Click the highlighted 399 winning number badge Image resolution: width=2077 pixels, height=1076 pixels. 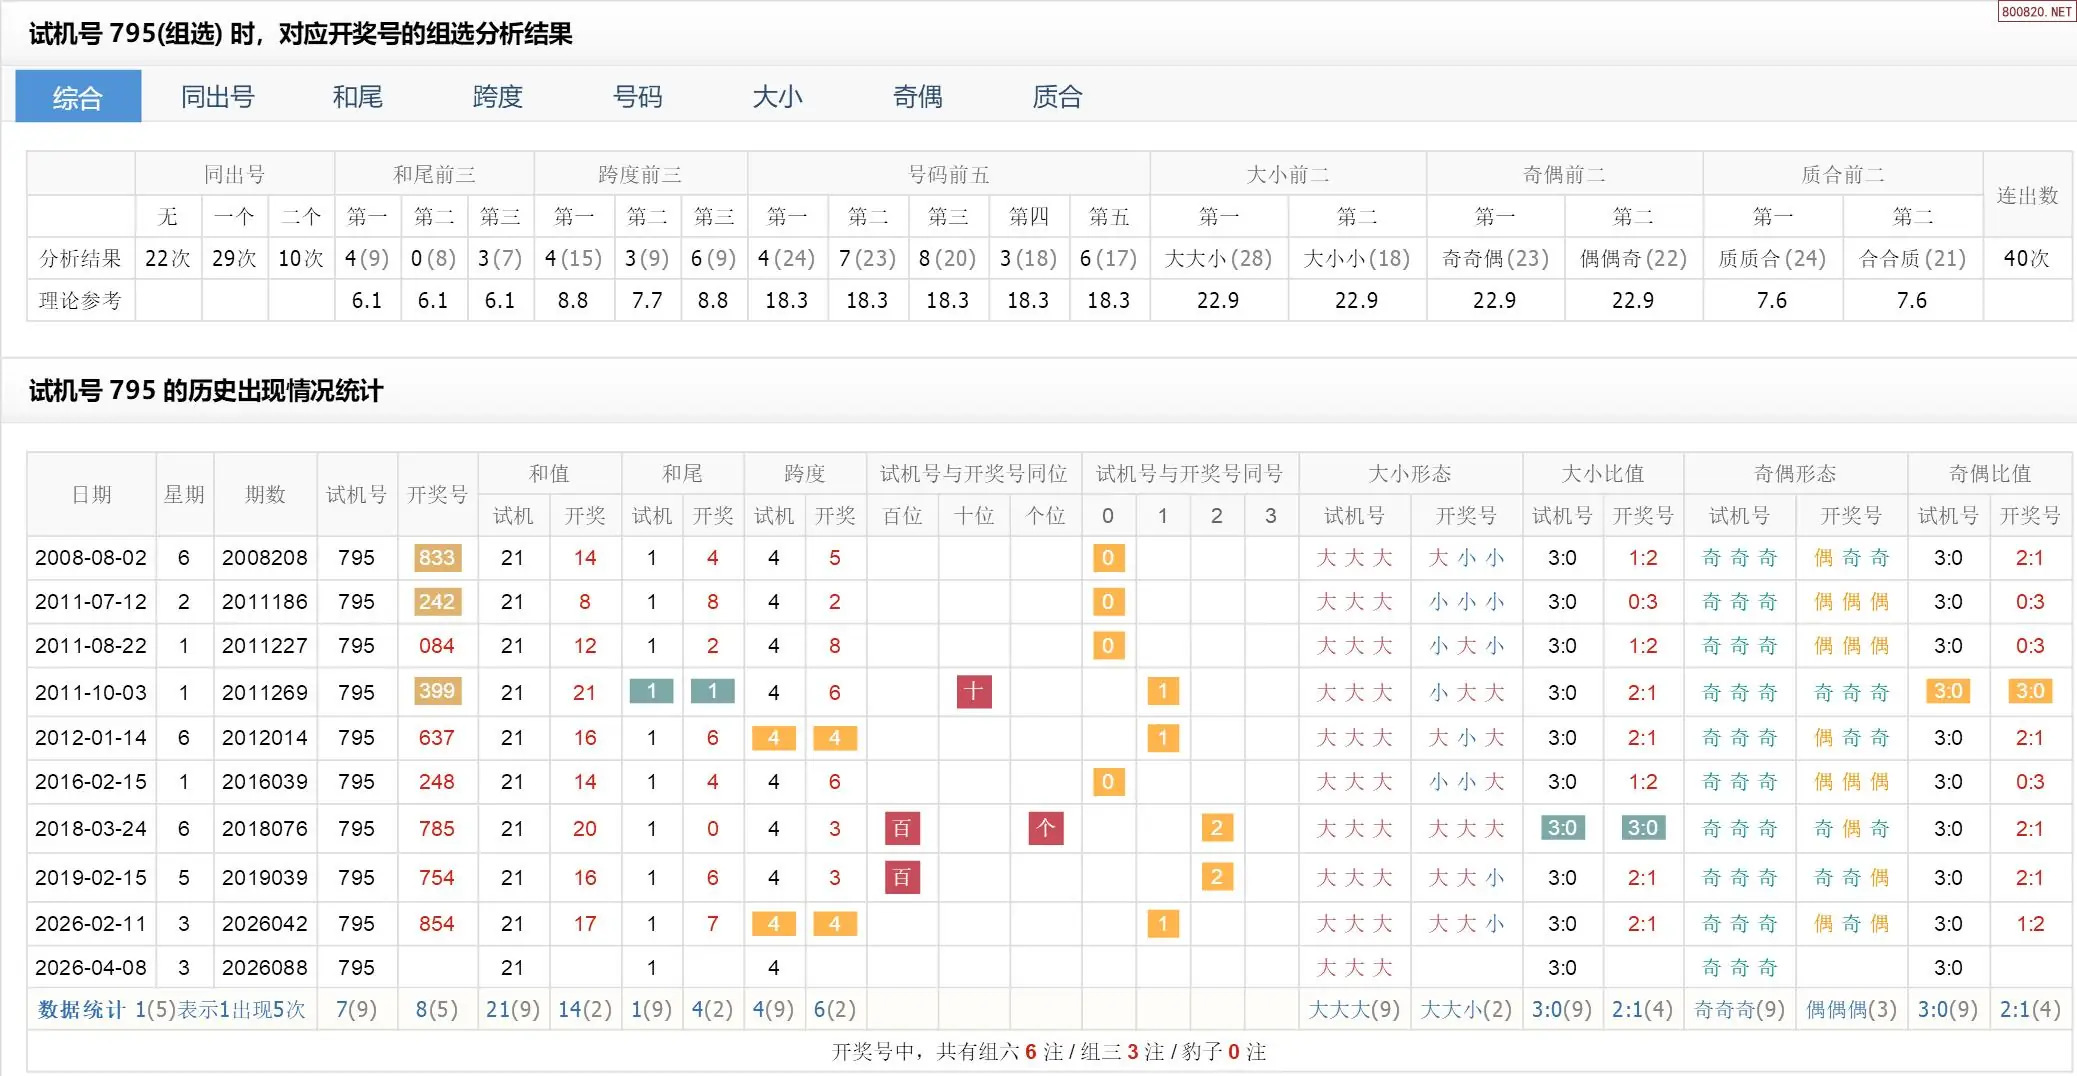(437, 691)
